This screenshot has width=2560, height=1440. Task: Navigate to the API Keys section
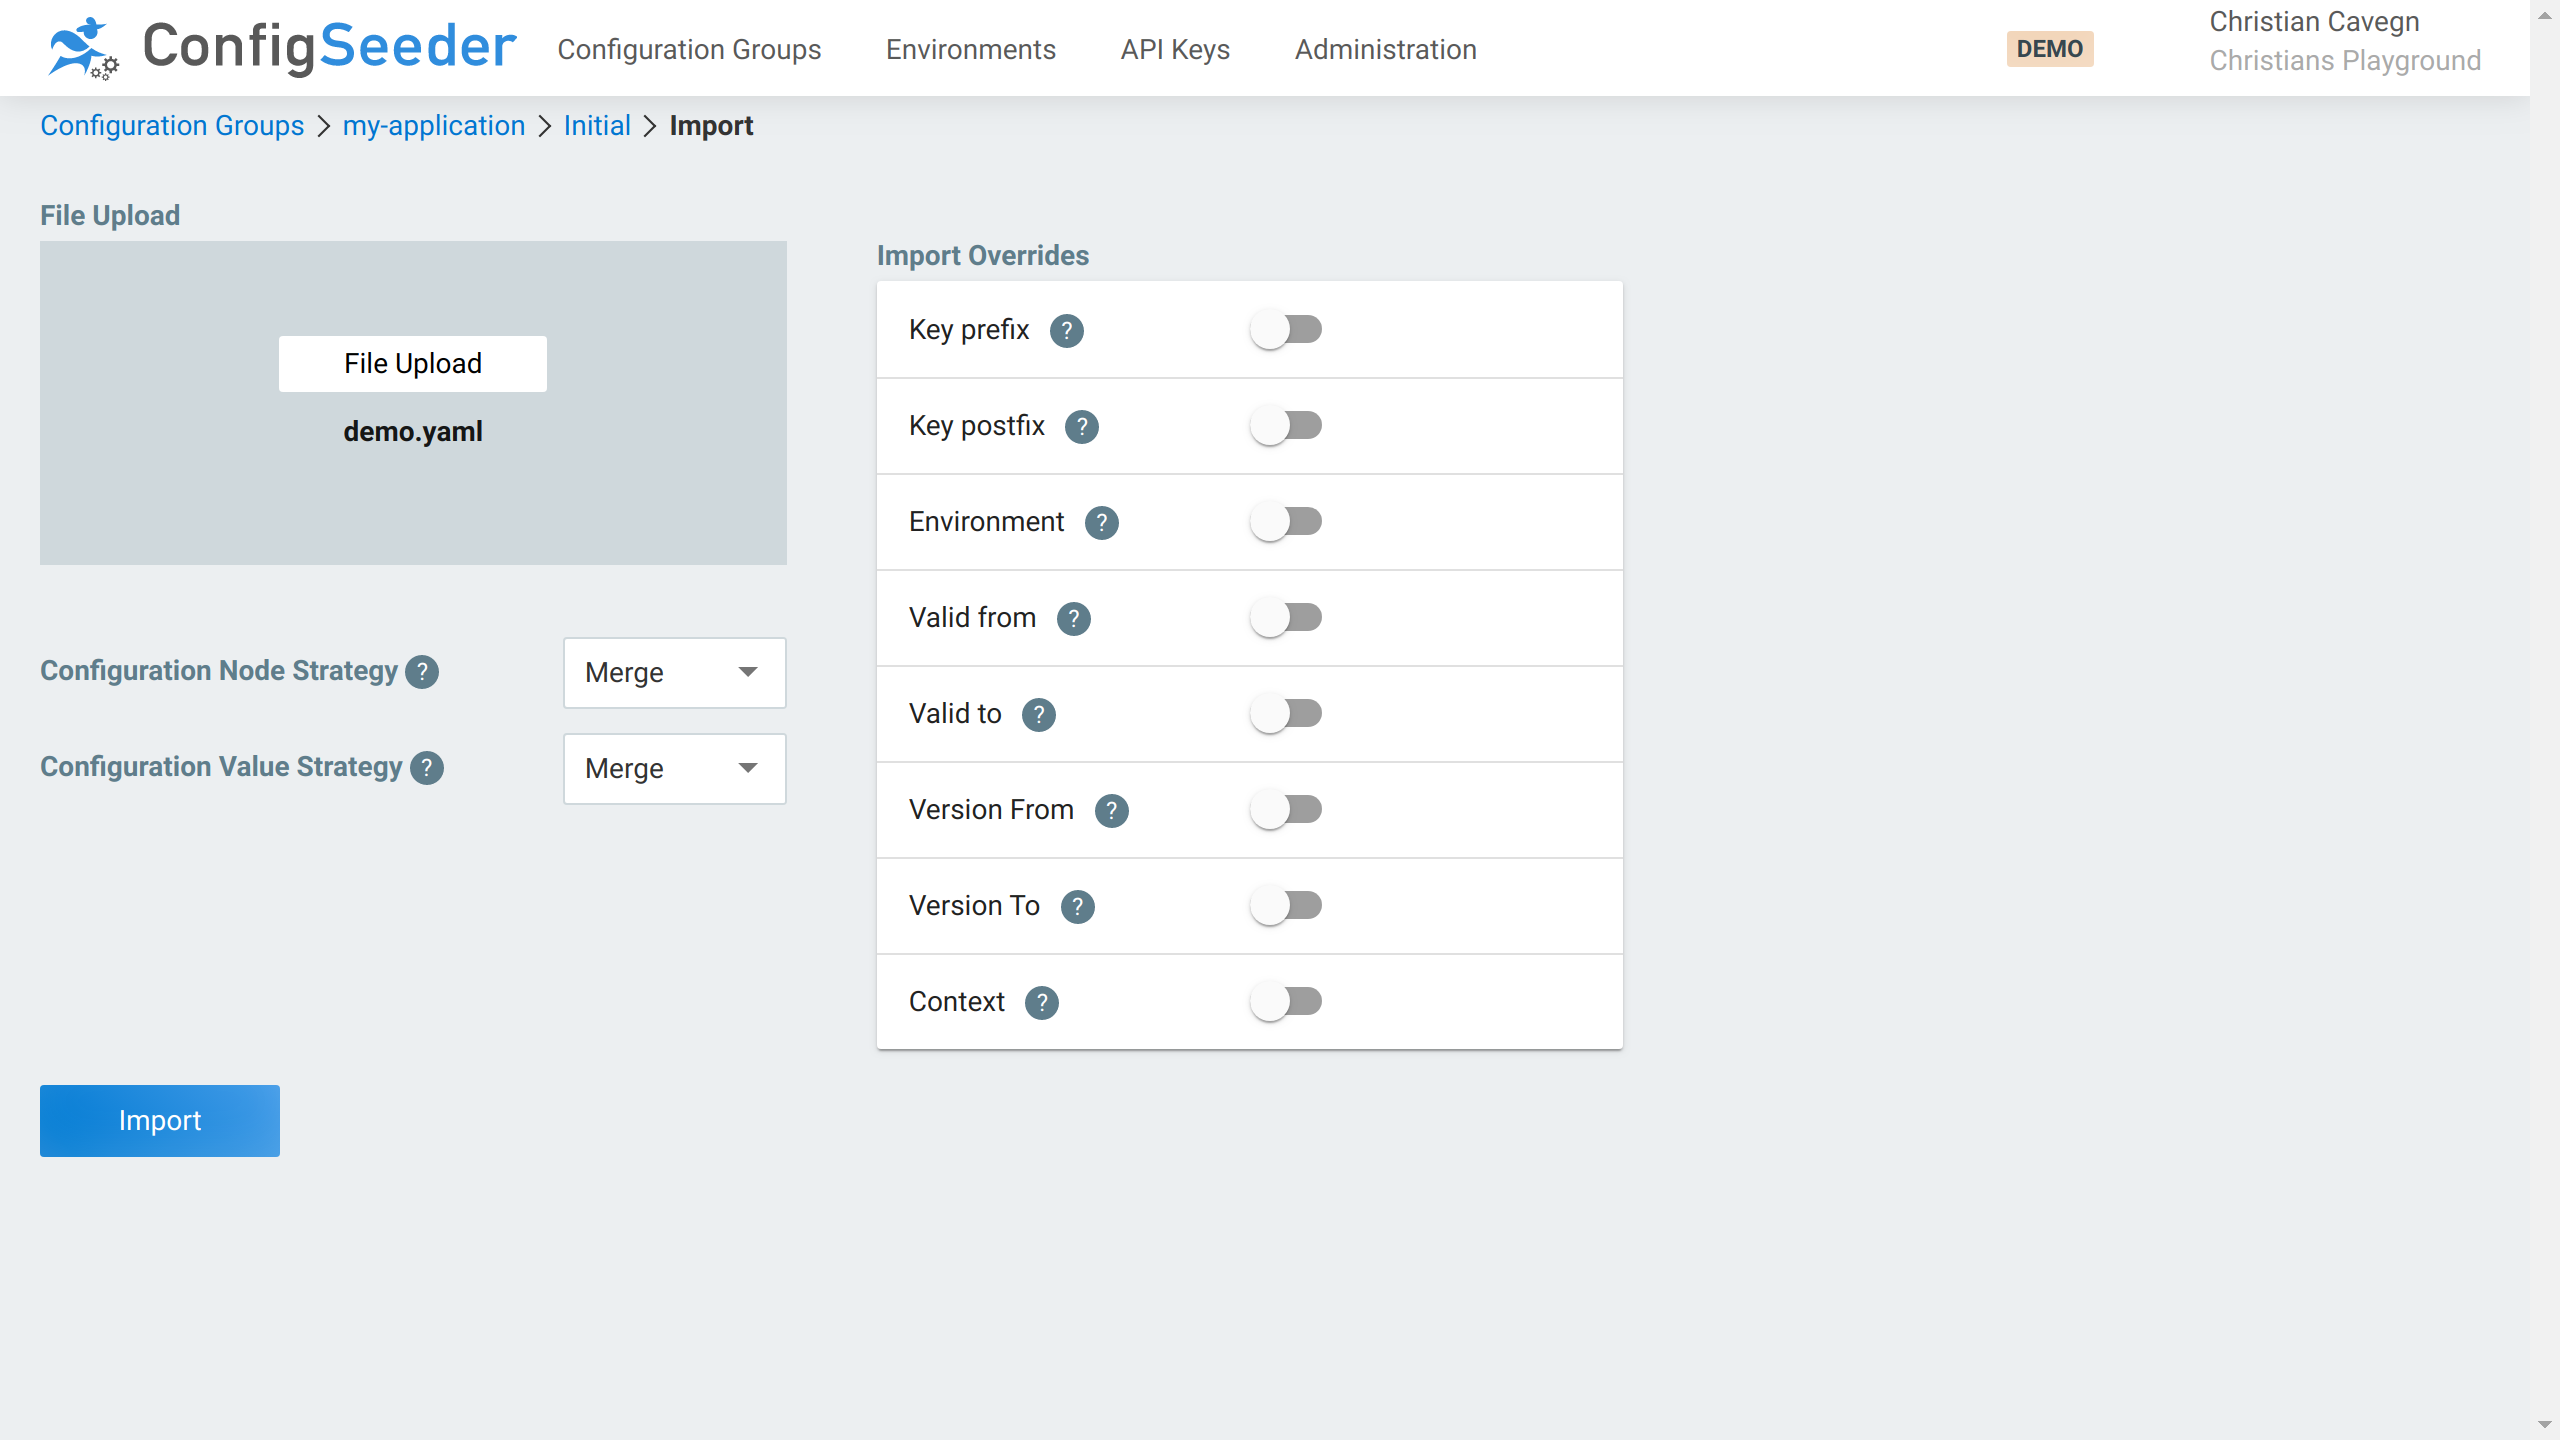1174,49
